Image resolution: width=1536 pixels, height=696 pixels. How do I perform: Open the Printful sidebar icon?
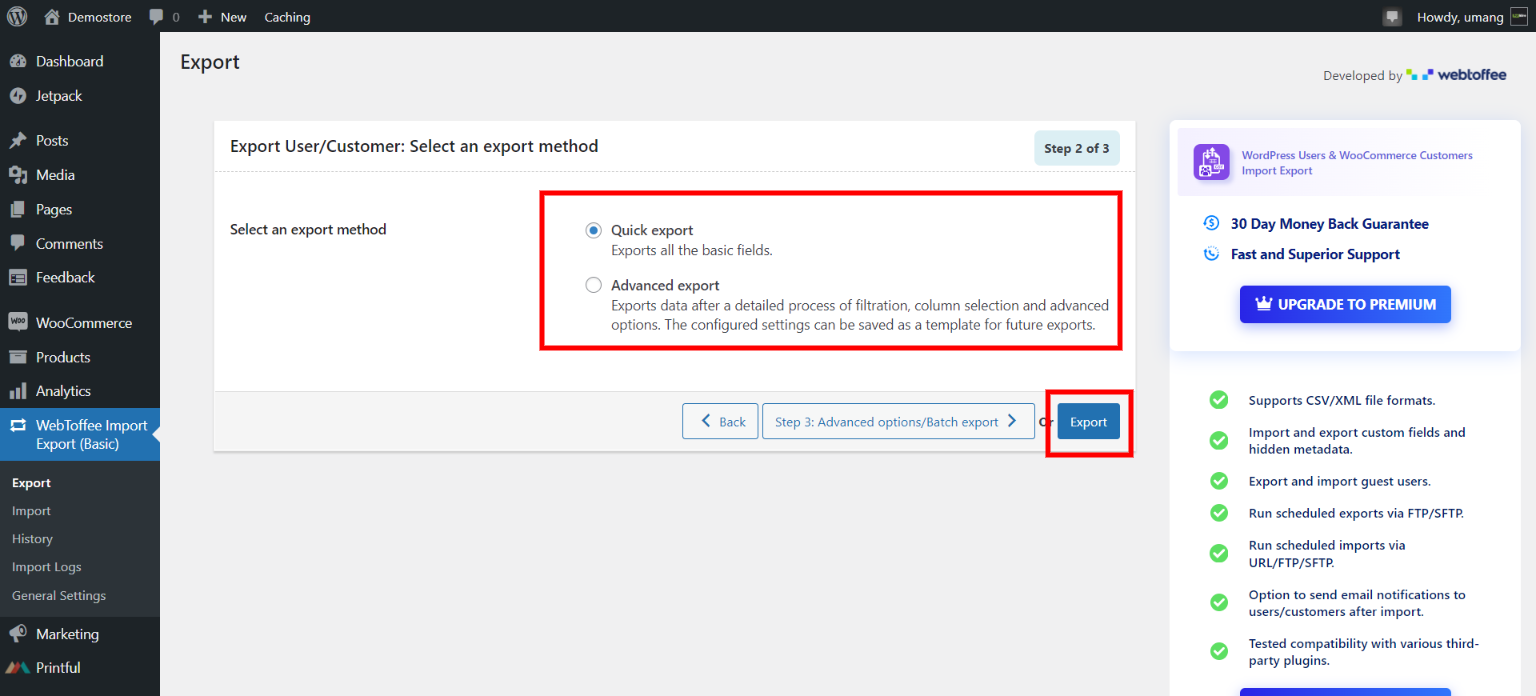18,668
